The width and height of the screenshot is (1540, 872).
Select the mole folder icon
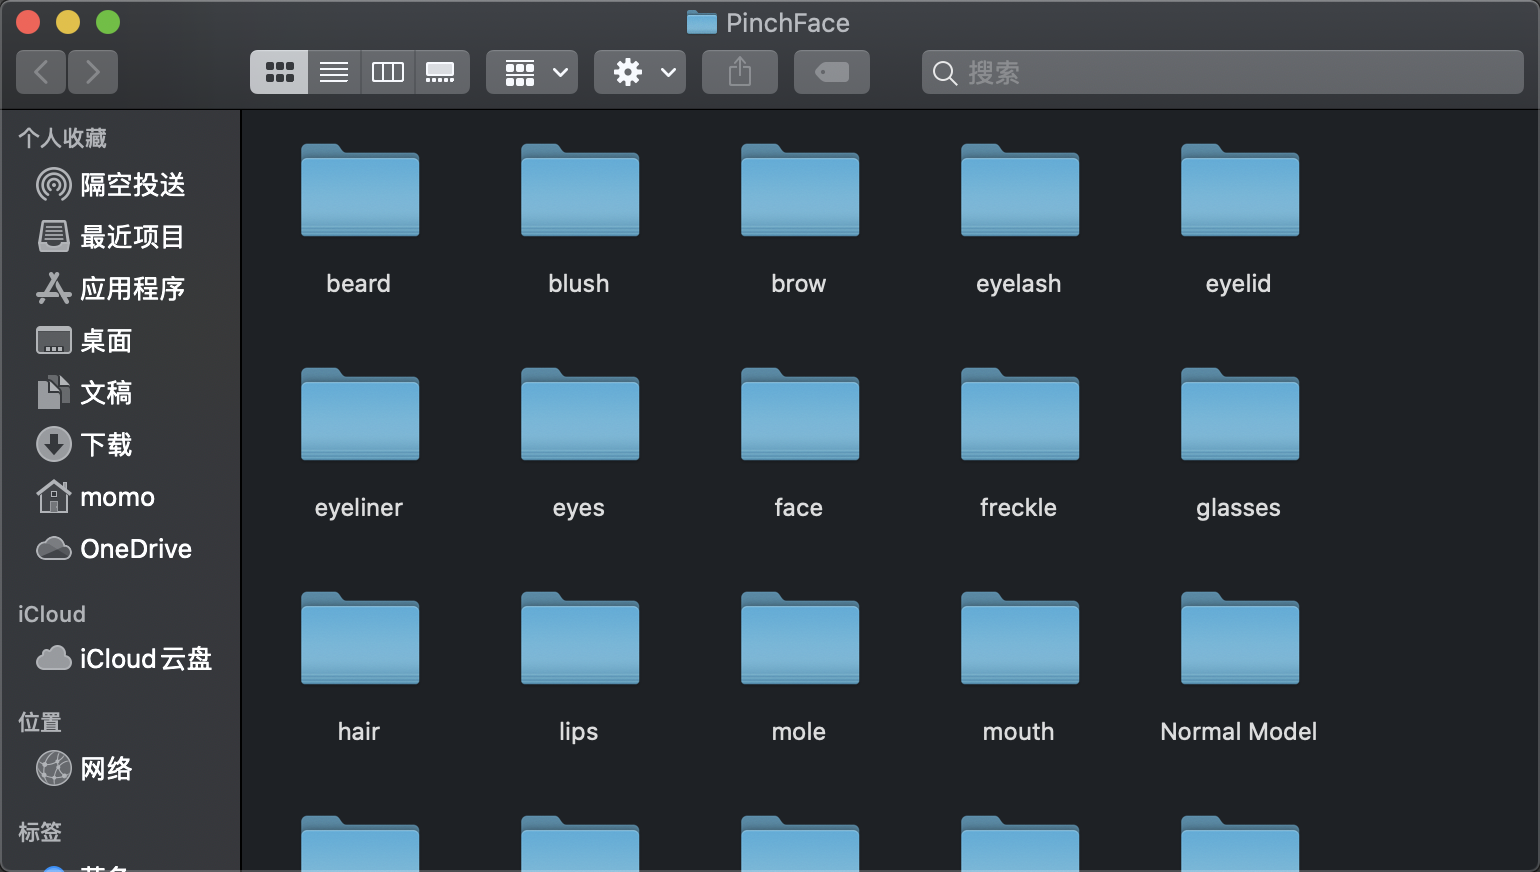point(800,638)
